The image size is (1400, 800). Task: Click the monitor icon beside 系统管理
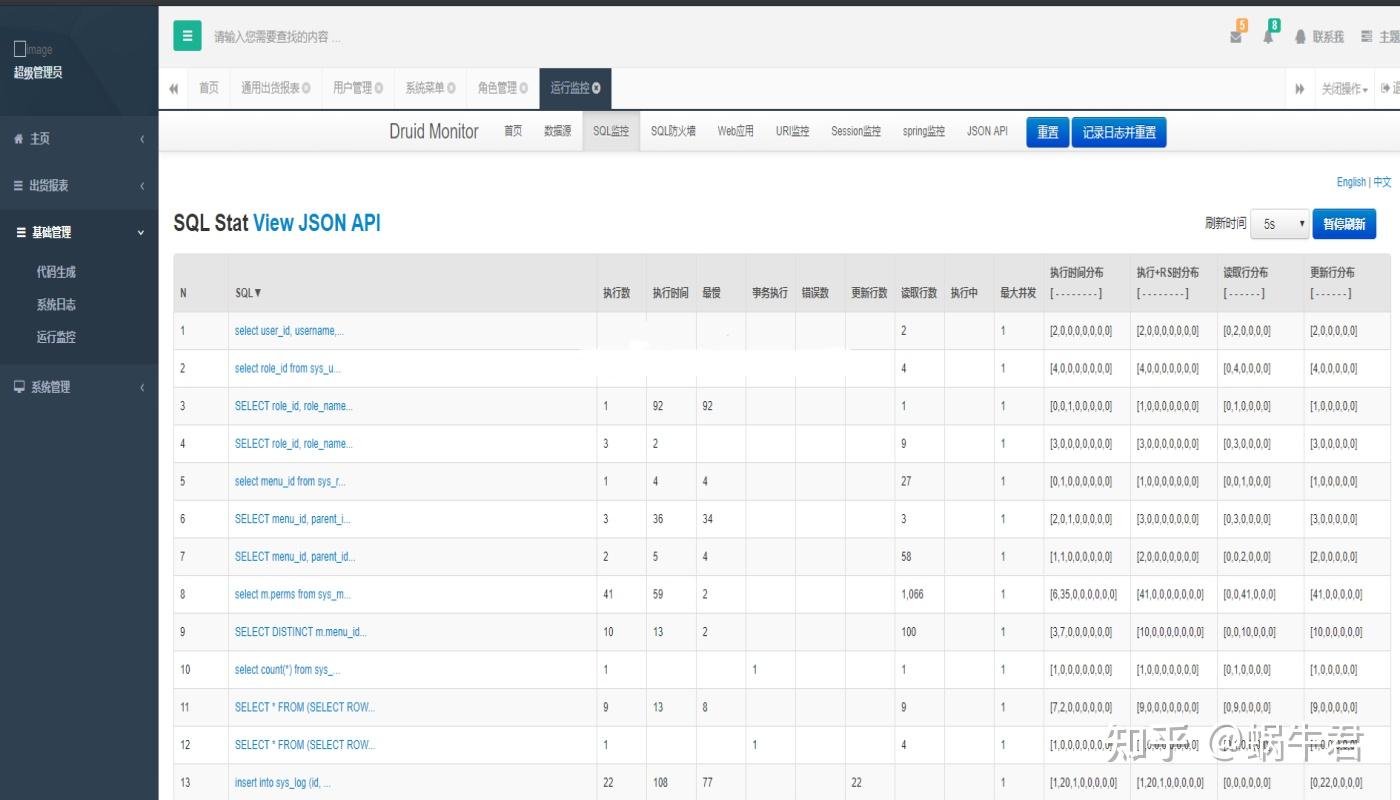coord(19,387)
